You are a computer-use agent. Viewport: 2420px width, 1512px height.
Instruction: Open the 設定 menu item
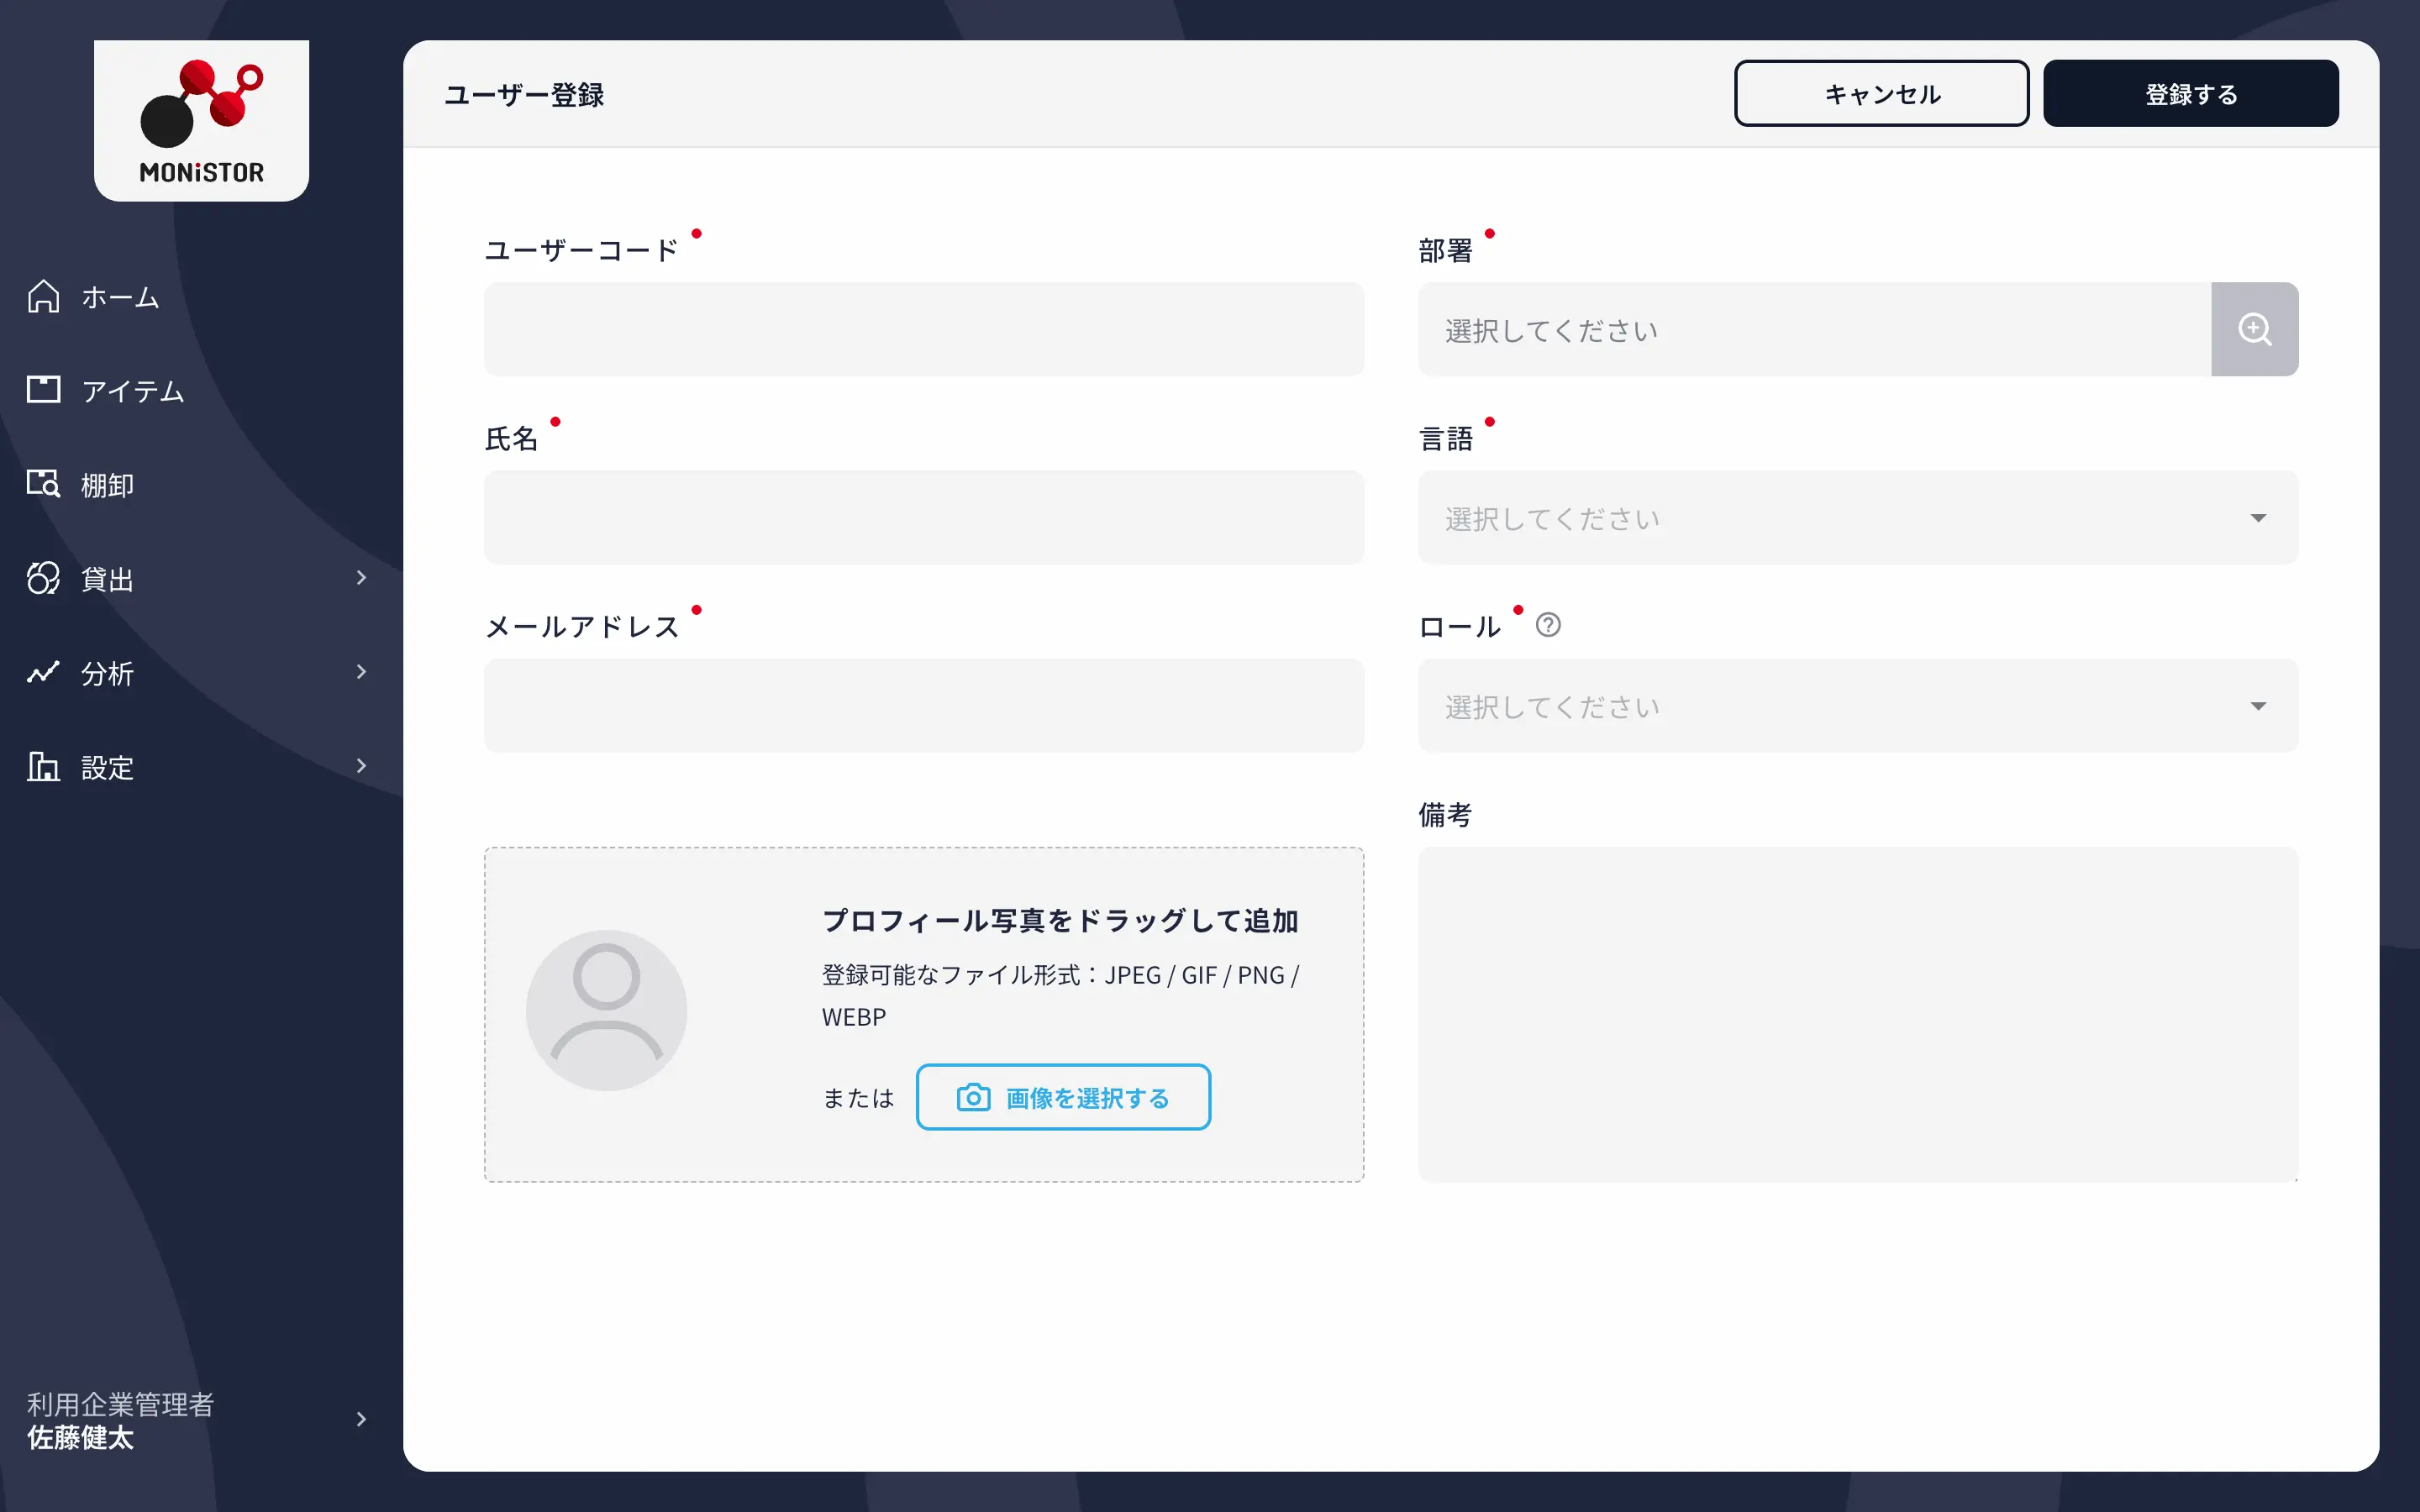201,766
